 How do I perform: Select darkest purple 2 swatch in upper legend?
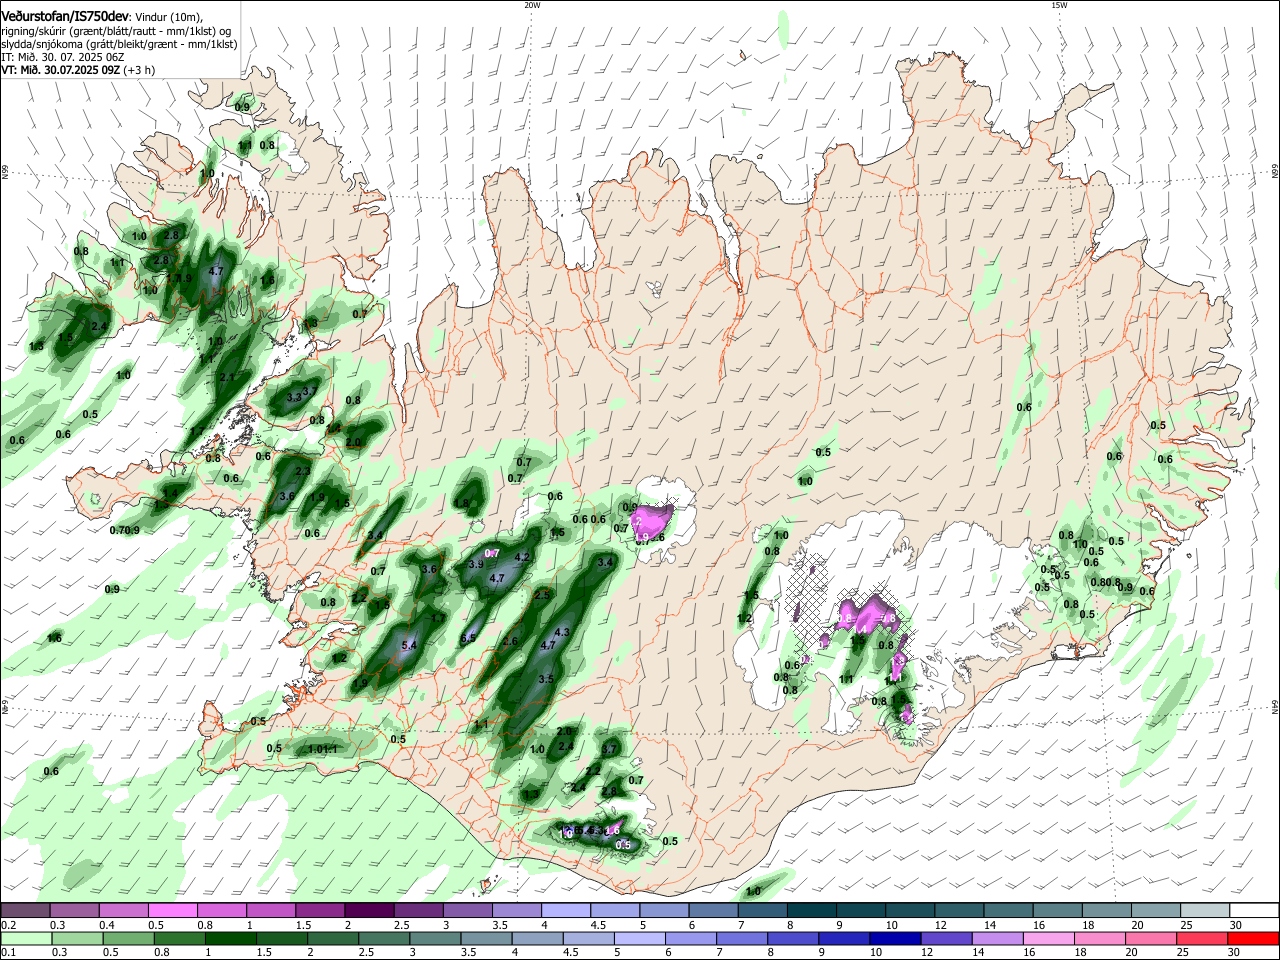[369, 910]
